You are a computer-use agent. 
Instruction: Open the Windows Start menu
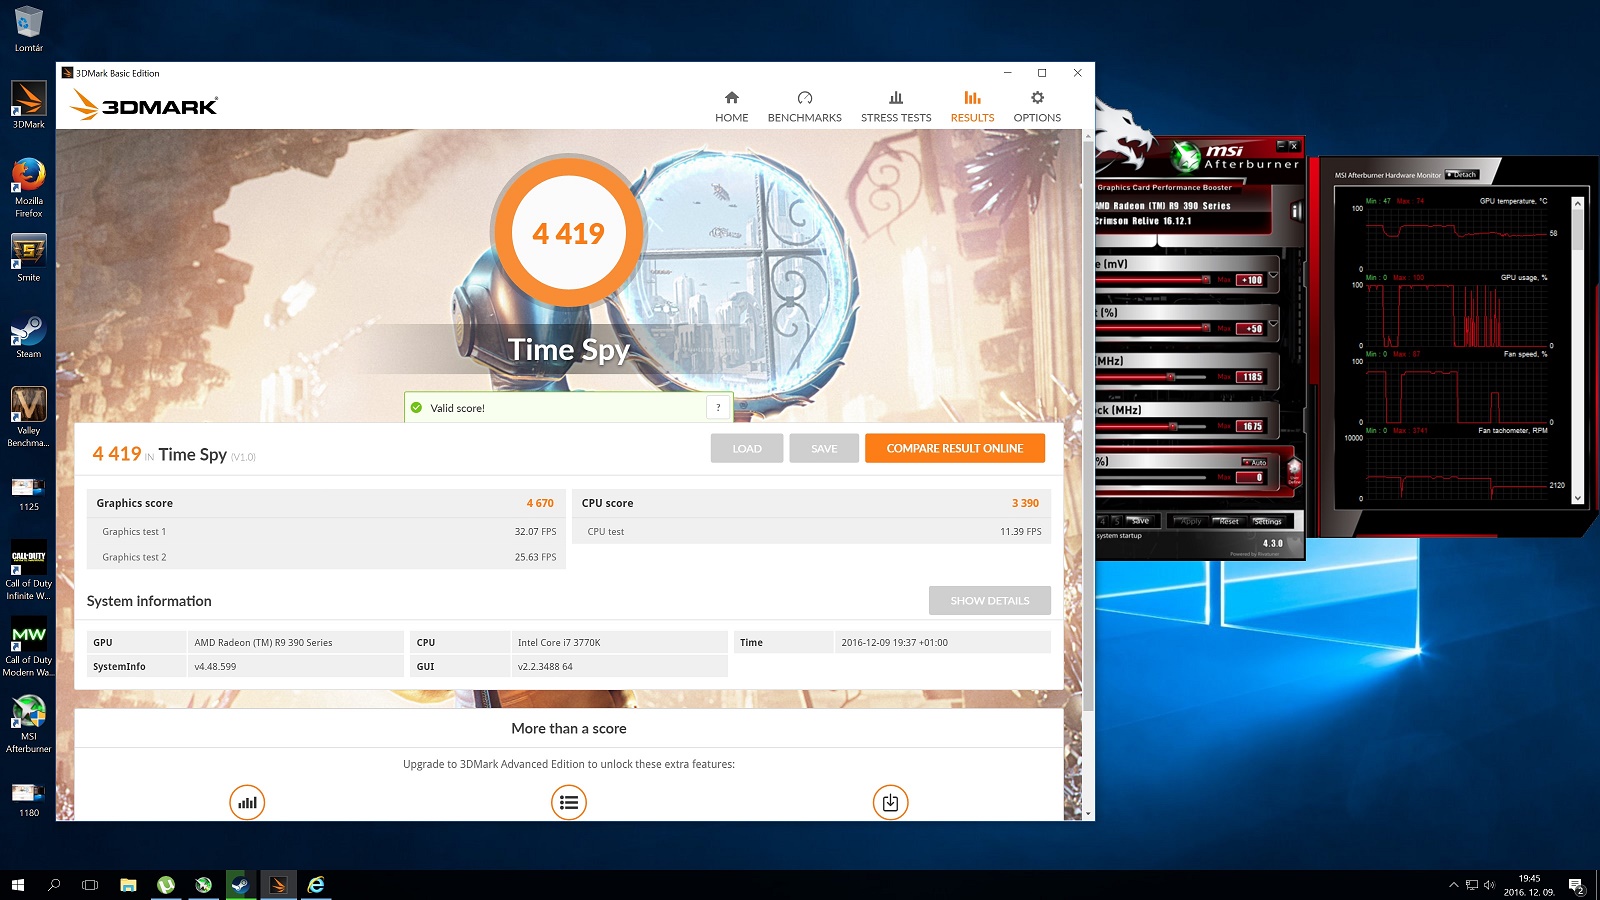click(x=17, y=885)
